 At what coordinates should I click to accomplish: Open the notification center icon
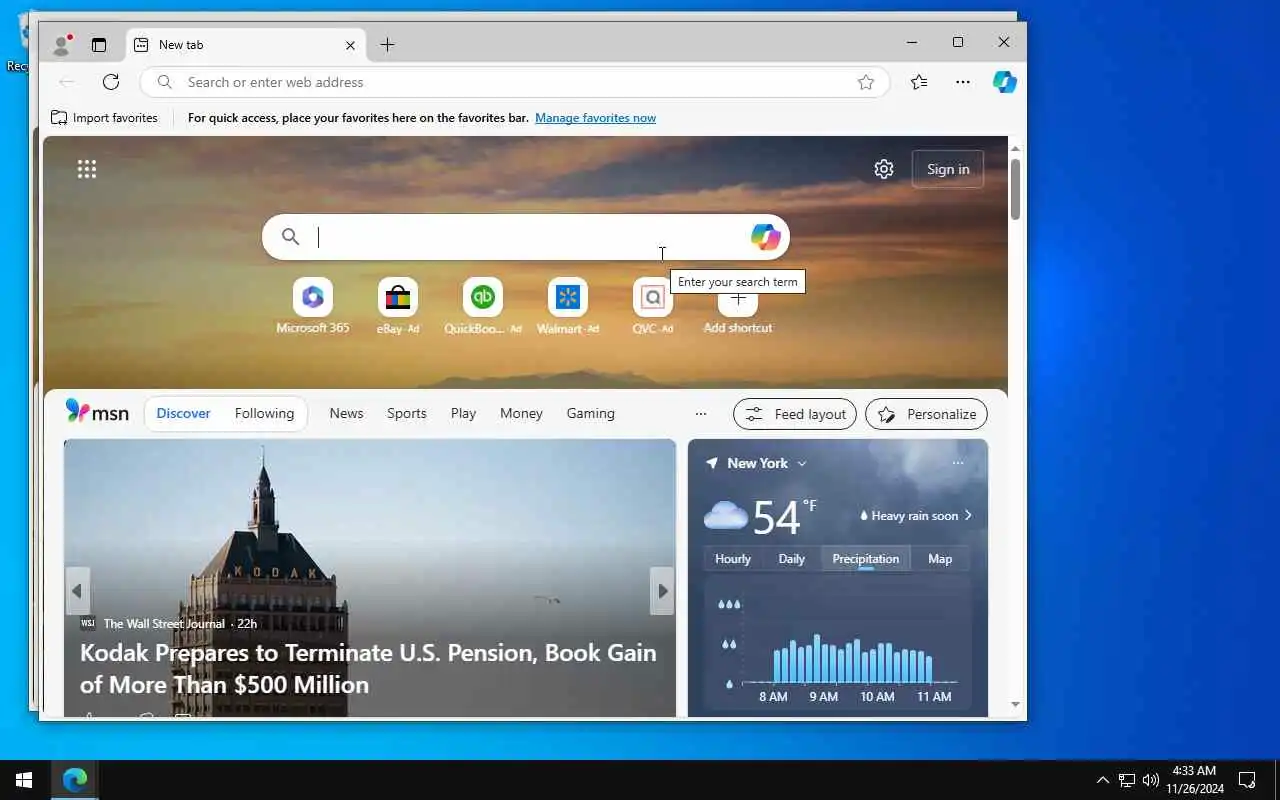click(x=1247, y=780)
